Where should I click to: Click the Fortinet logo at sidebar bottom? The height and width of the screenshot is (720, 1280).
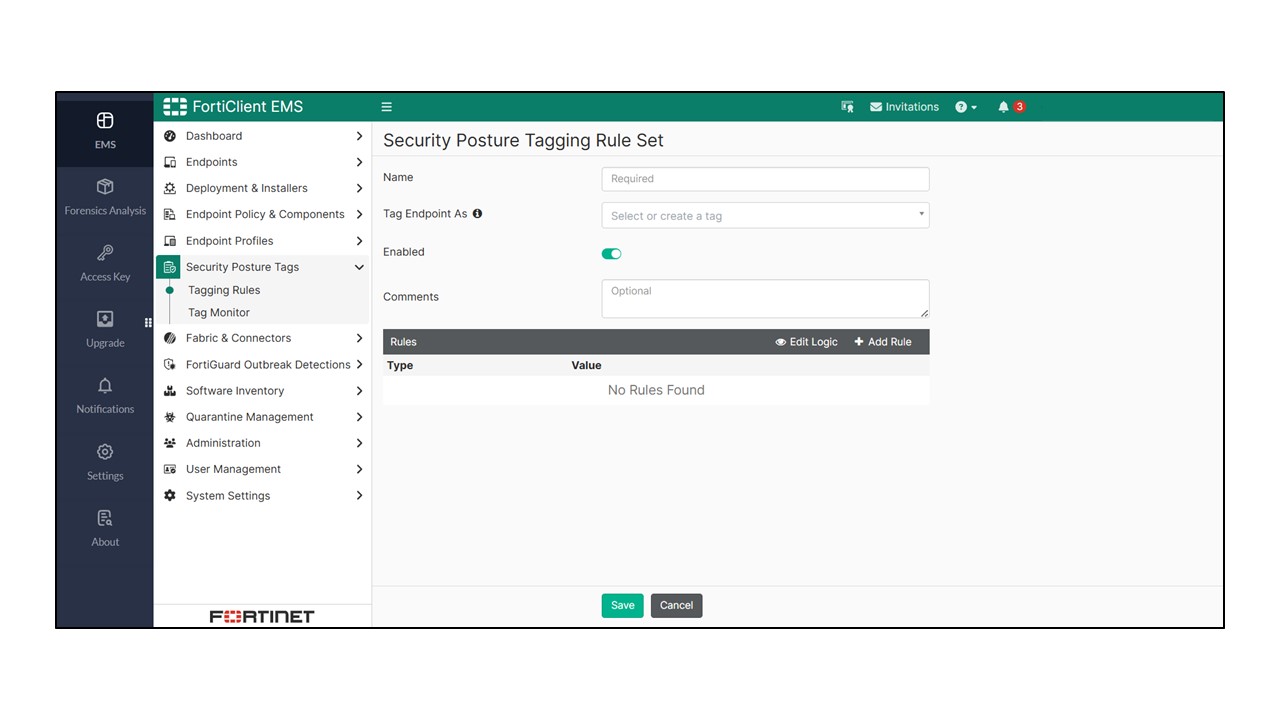[262, 617]
